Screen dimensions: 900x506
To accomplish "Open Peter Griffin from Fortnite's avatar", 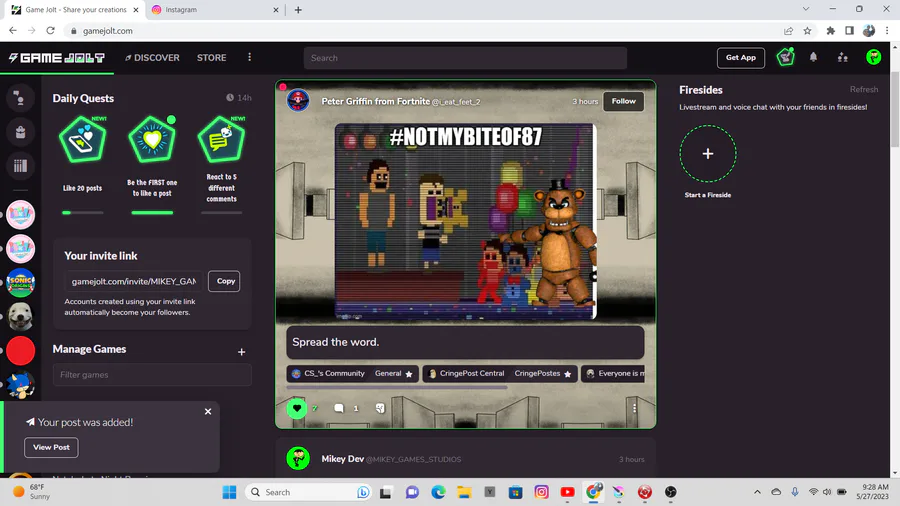I will click(x=298, y=101).
